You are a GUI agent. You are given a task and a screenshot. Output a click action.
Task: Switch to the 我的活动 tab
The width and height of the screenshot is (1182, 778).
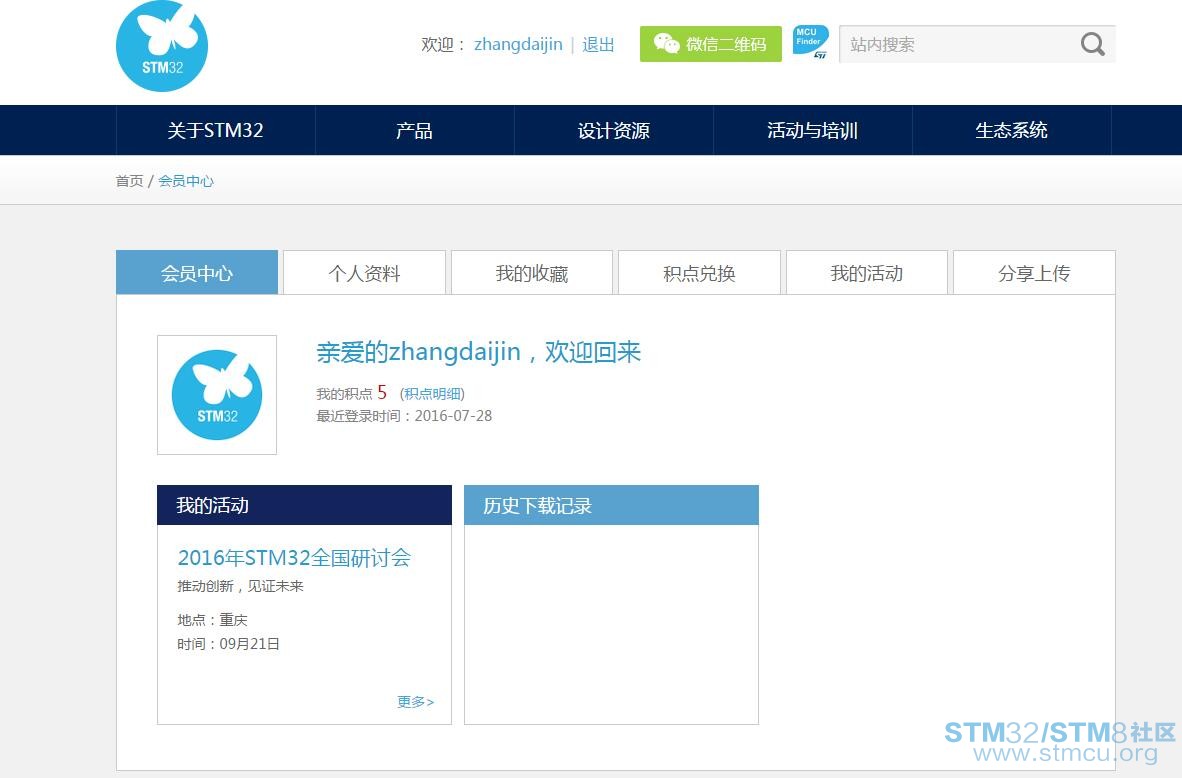pyautogui.click(x=866, y=273)
